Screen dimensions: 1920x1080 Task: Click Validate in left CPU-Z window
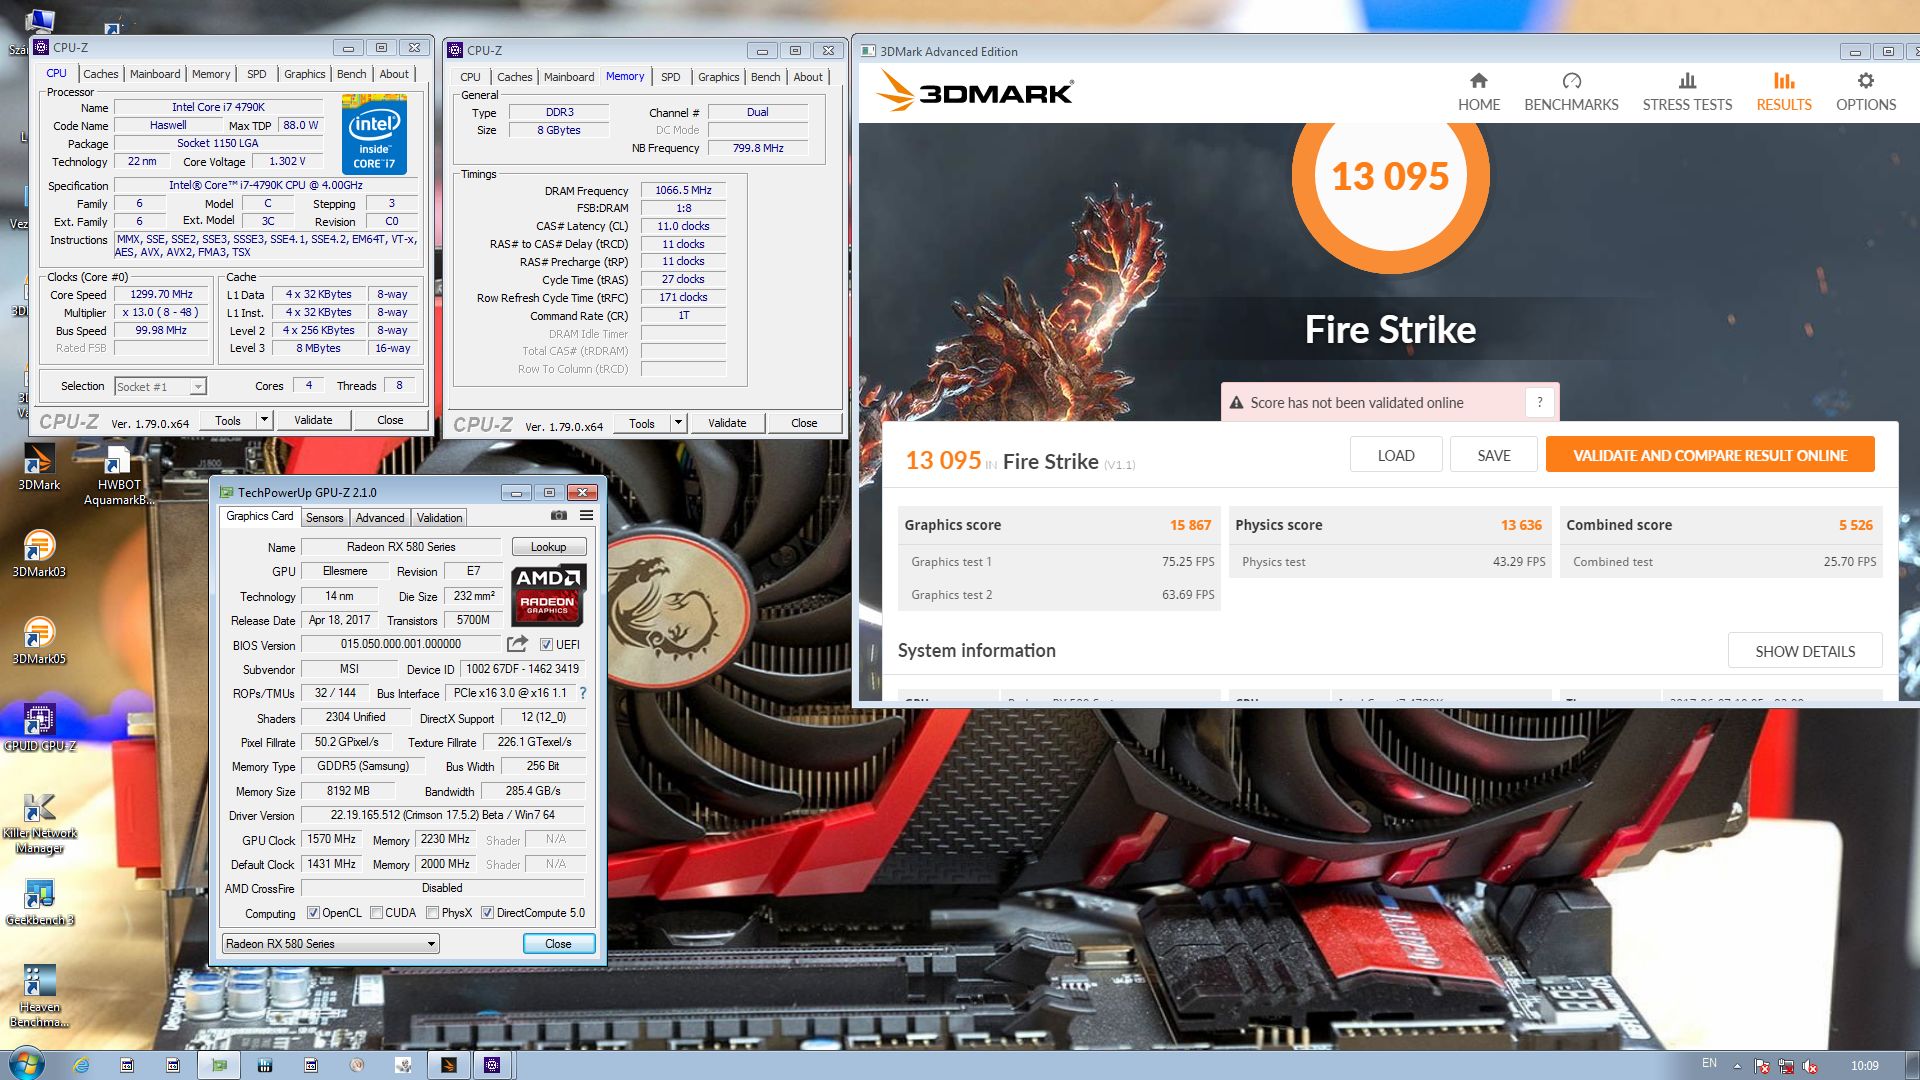click(313, 420)
